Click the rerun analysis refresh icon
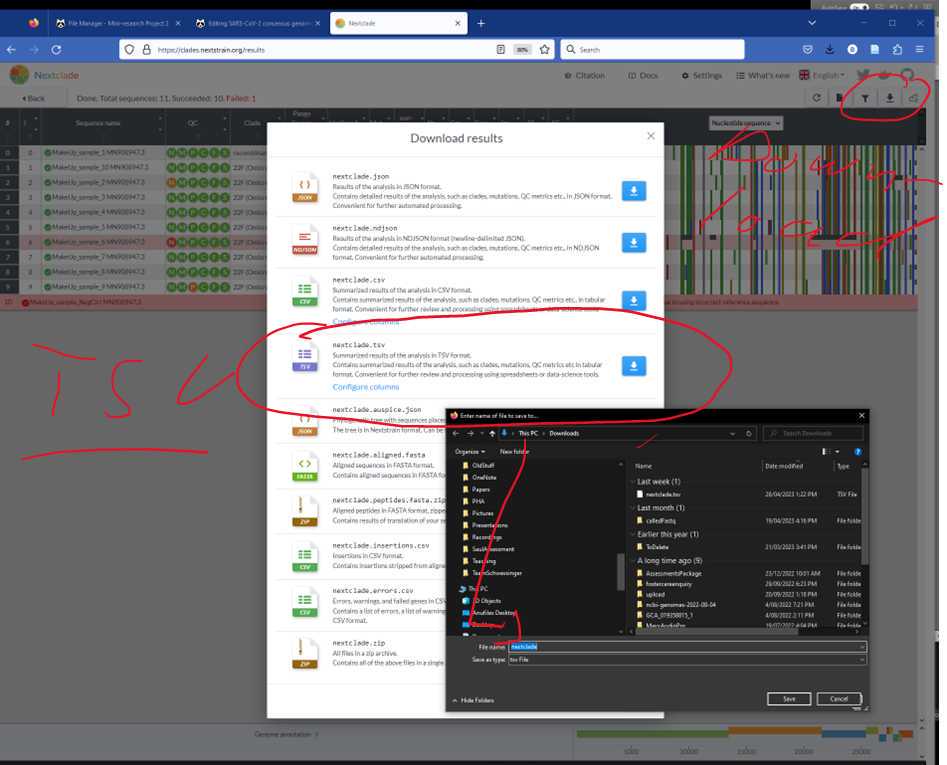Viewport: 947px width, 765px height. tap(816, 98)
